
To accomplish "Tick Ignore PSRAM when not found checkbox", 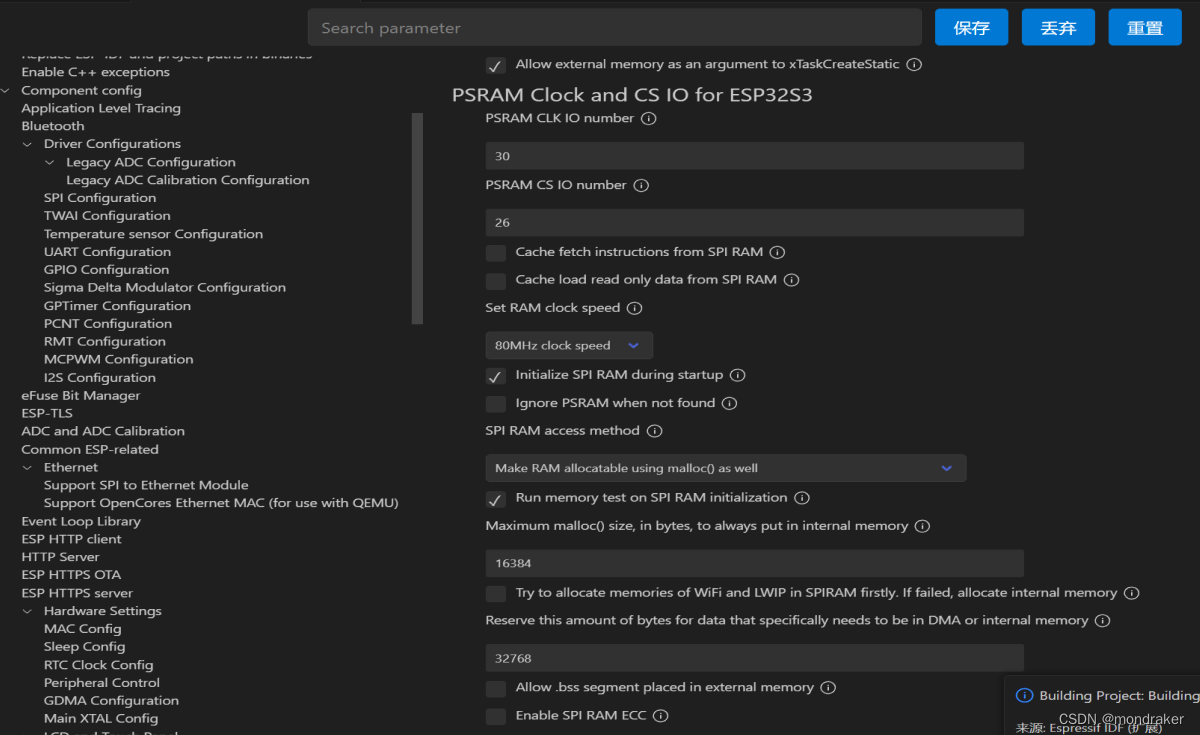I will [495, 404].
